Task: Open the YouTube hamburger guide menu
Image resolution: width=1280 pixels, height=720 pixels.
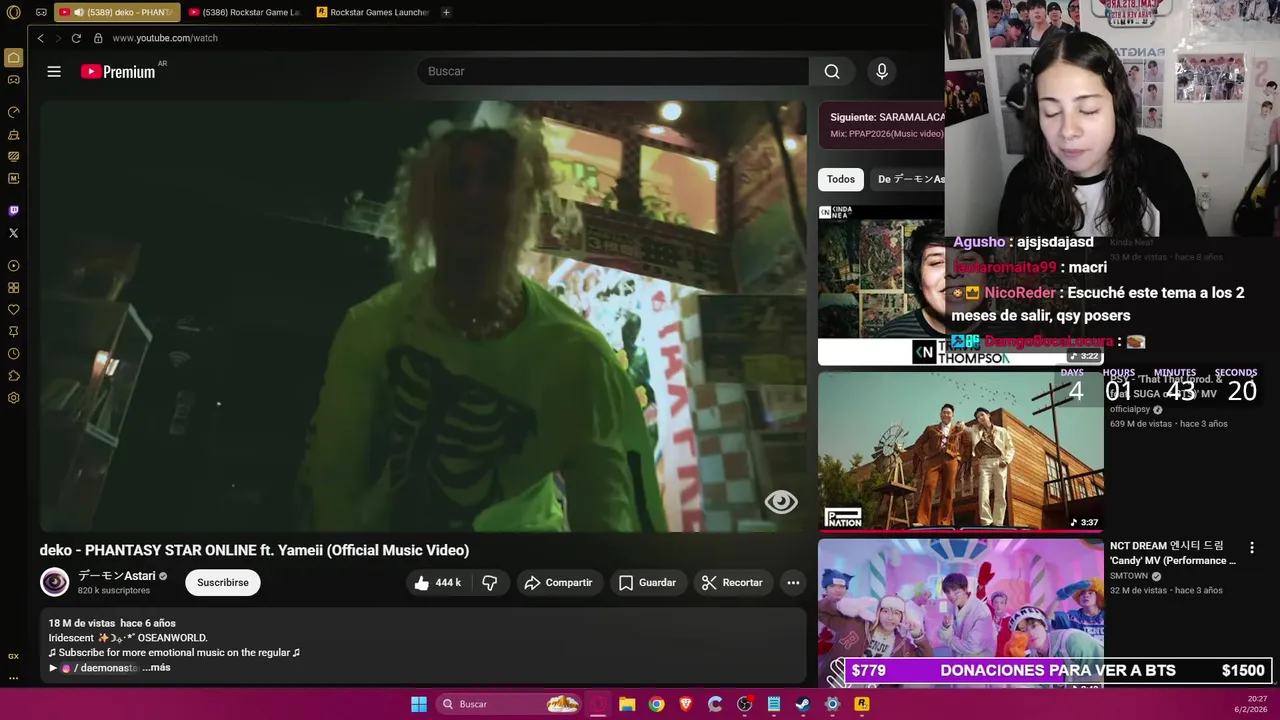Action: coord(54,71)
